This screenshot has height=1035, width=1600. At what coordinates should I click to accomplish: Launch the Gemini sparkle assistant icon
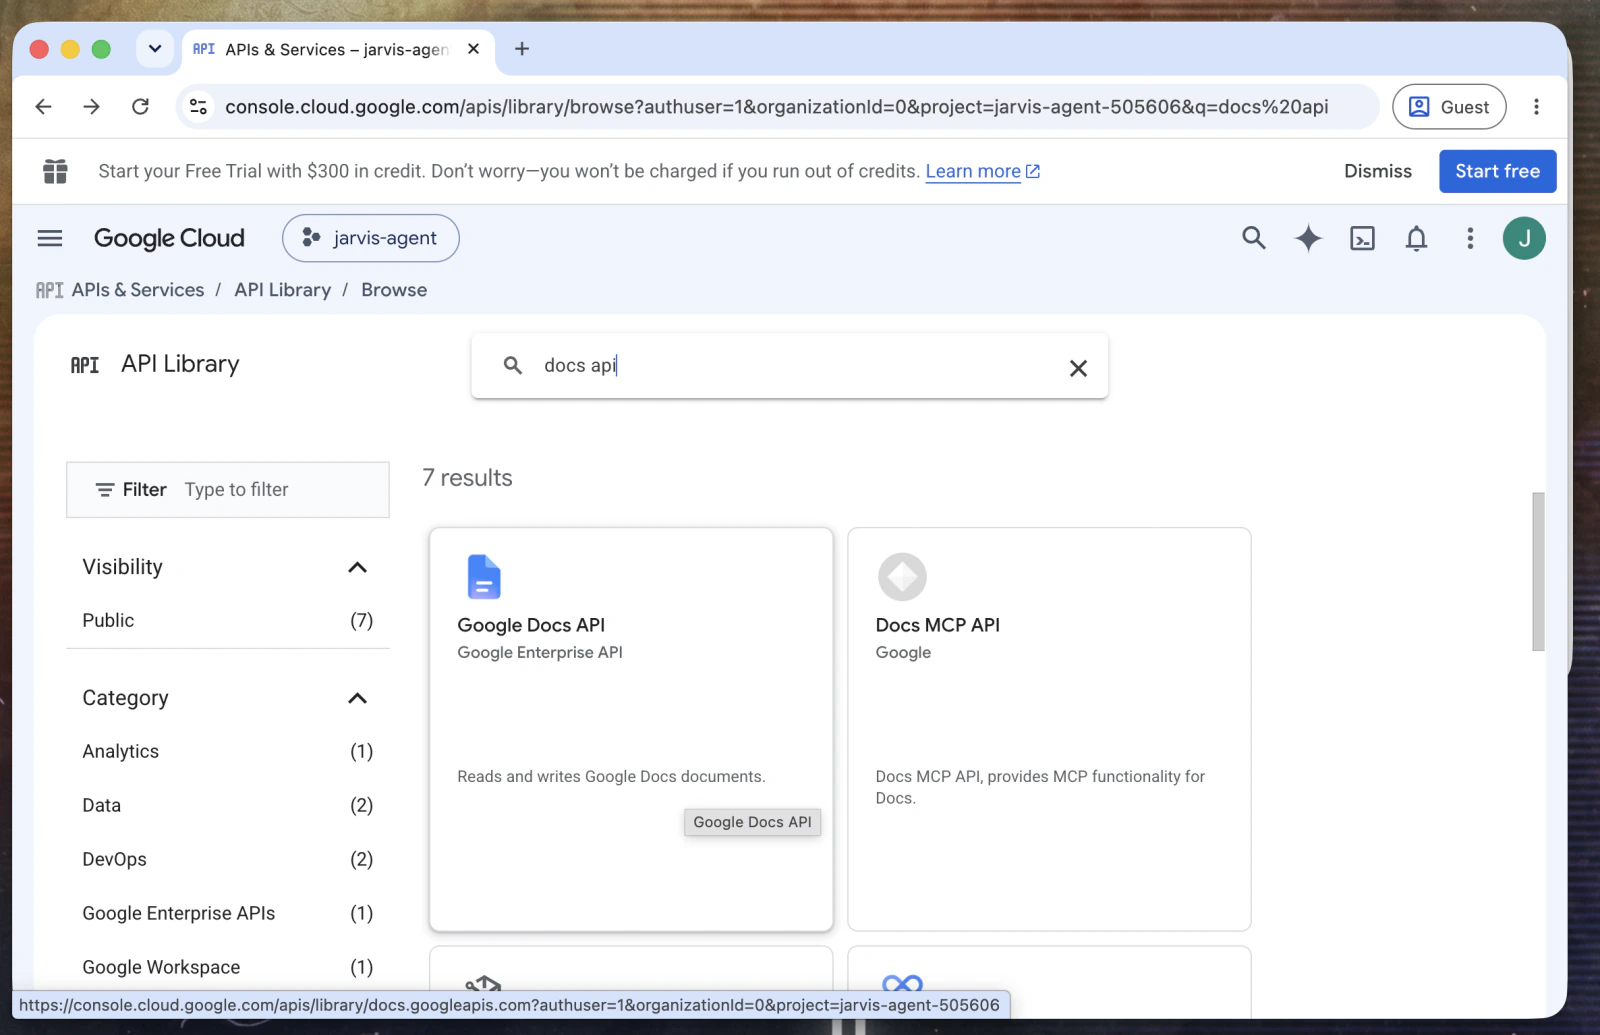[1308, 238]
